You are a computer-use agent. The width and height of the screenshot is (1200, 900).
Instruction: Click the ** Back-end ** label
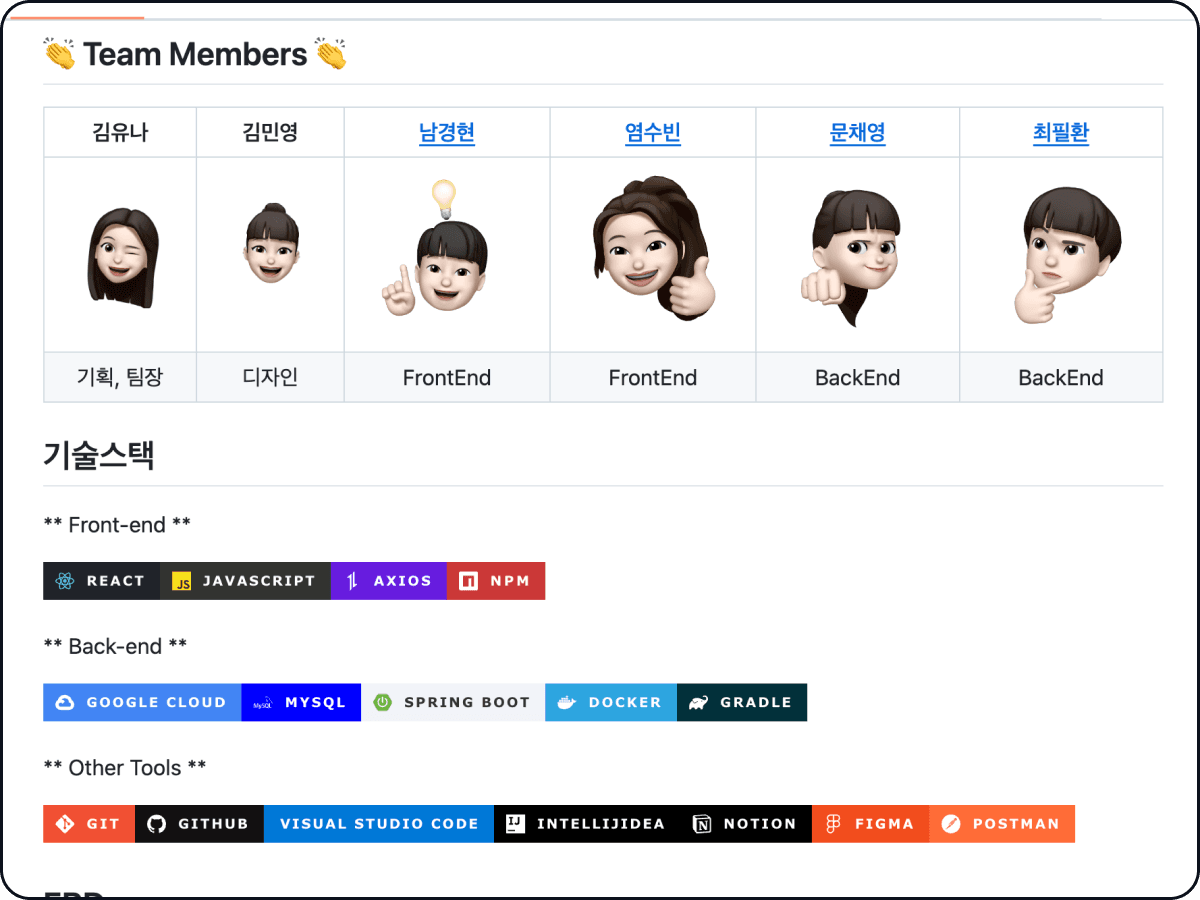115,646
